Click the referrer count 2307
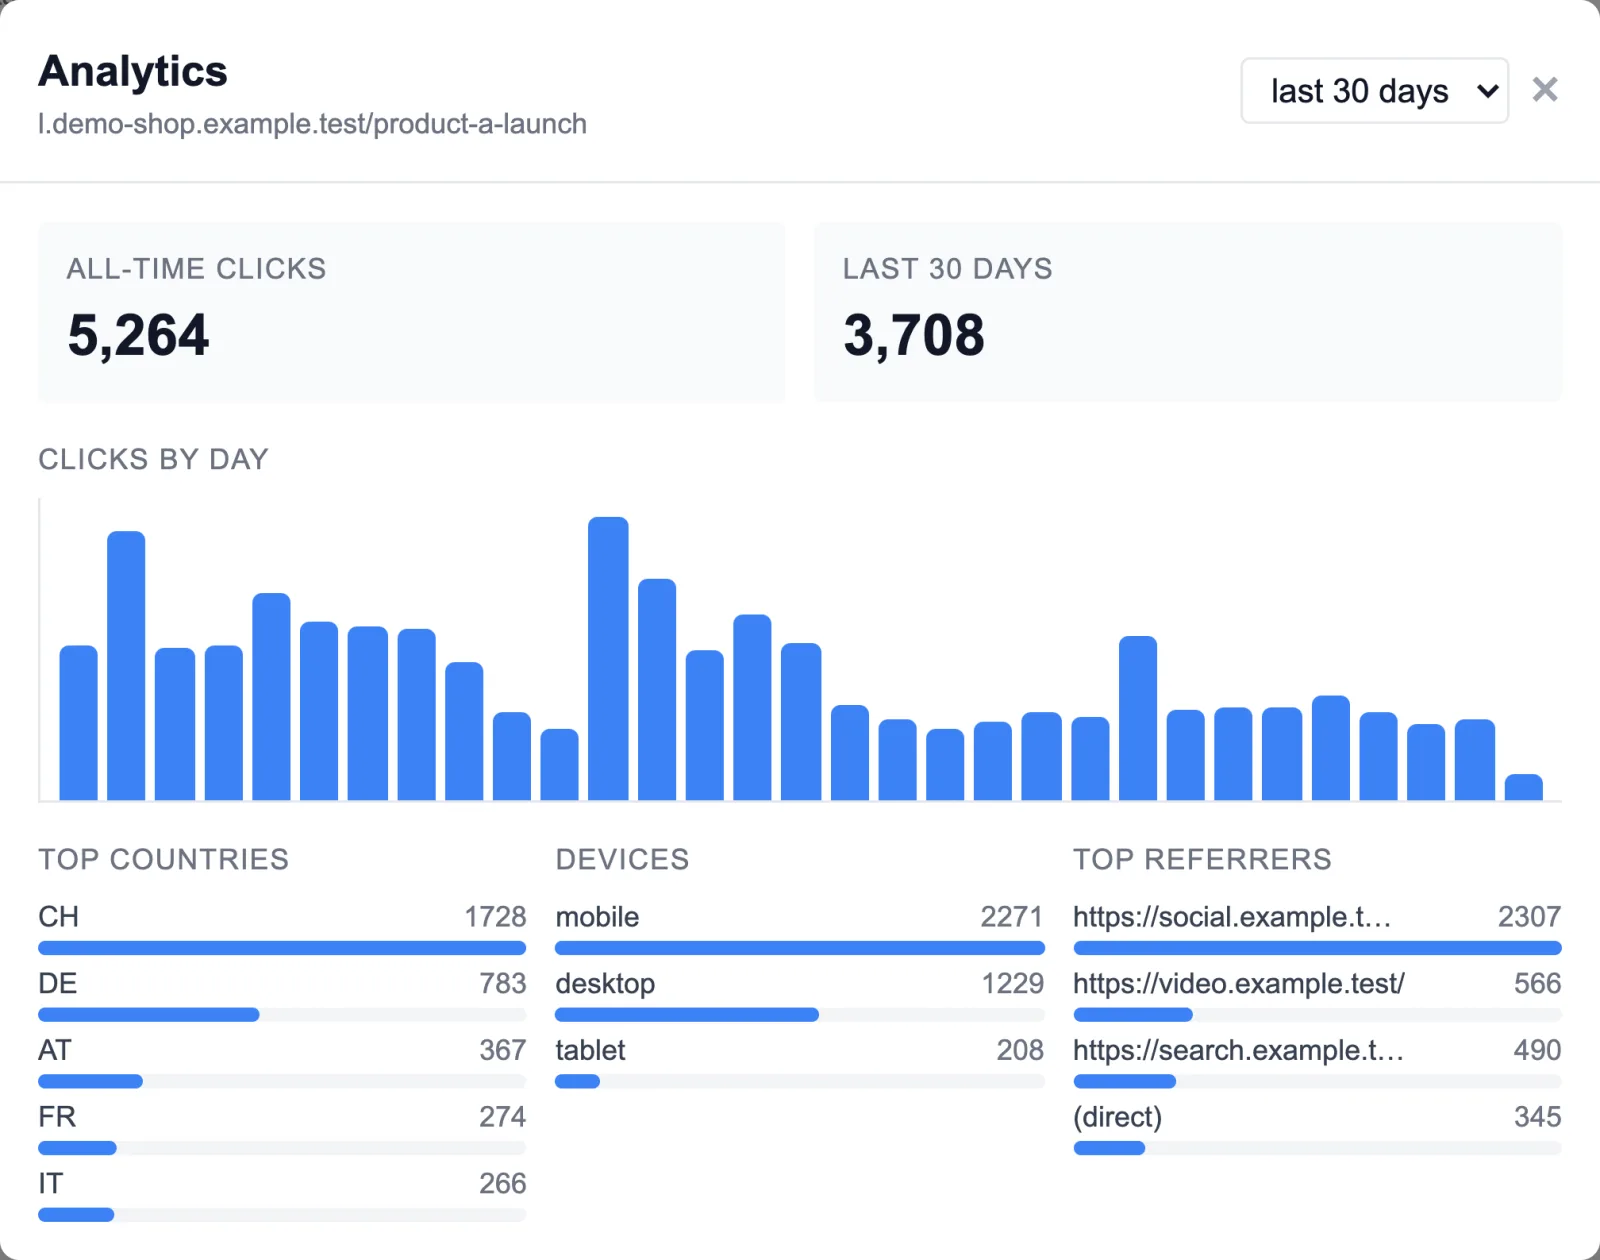 click(x=1529, y=917)
